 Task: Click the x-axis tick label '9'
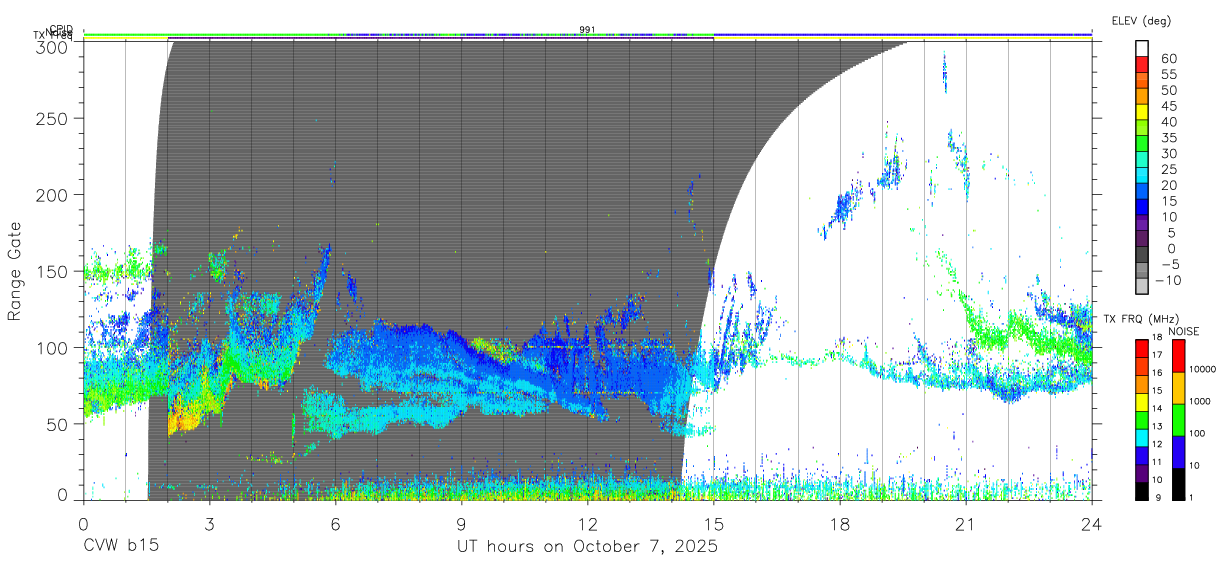click(x=461, y=524)
